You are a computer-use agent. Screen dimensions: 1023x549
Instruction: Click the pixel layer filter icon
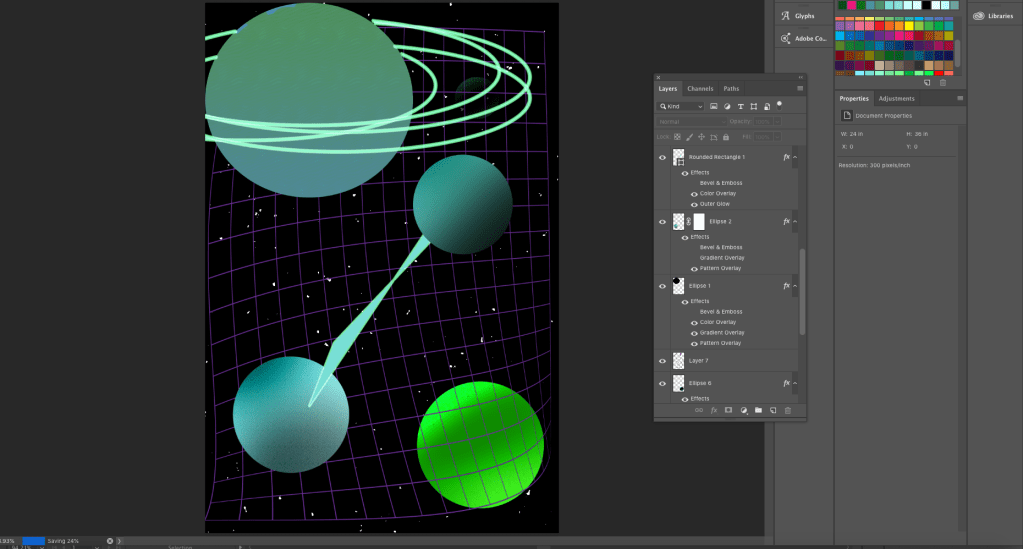pyautogui.click(x=714, y=106)
